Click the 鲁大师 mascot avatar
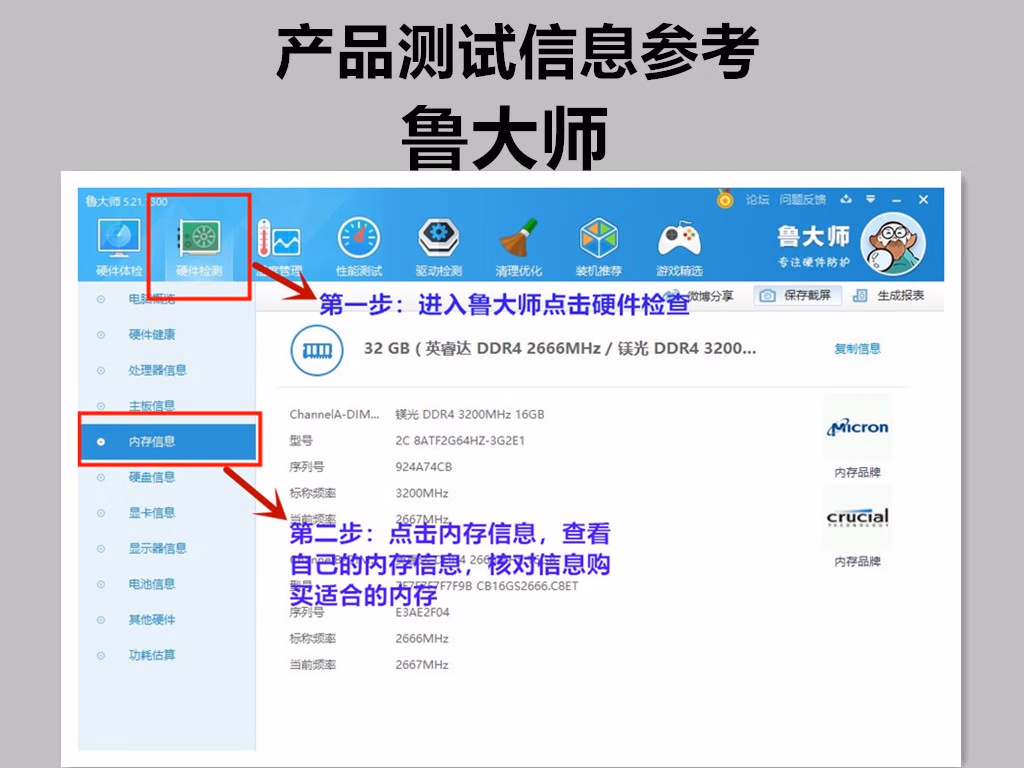Screen dimensions: 1024x768 click(893, 244)
